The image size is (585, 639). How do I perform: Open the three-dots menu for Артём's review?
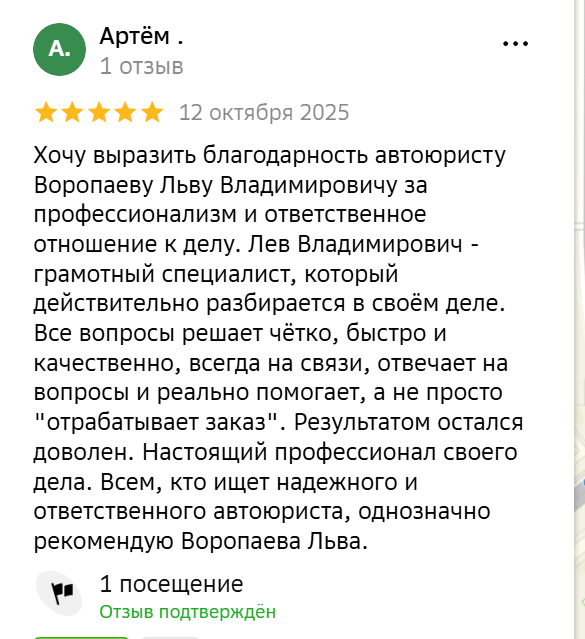[x=515, y=44]
